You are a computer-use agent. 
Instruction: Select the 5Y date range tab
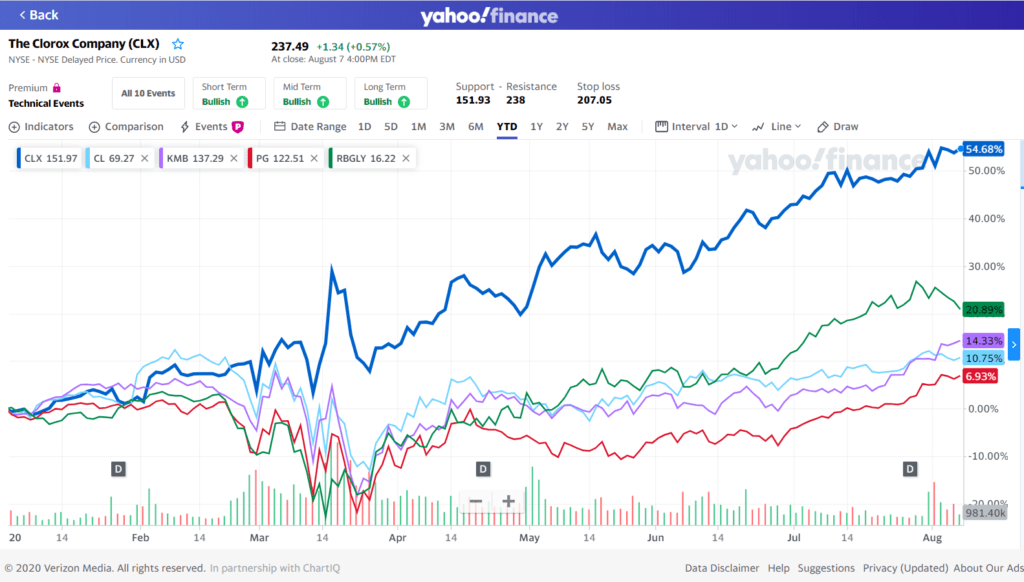tap(588, 127)
